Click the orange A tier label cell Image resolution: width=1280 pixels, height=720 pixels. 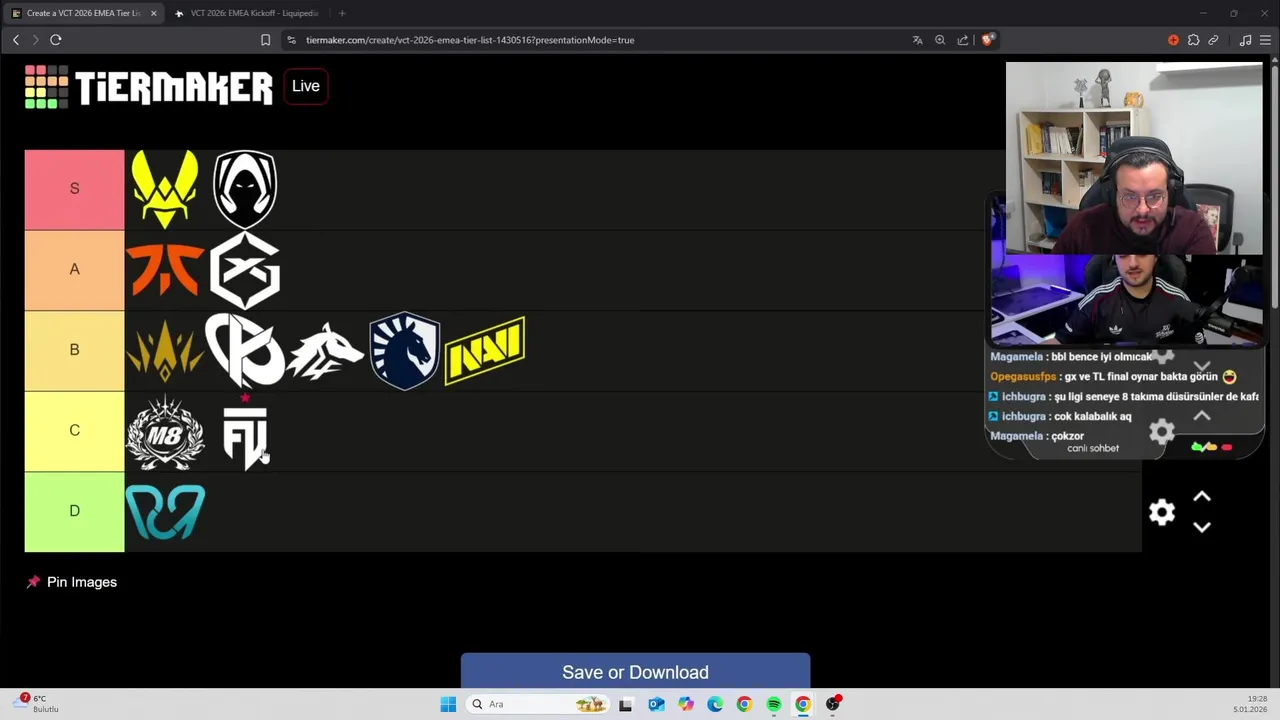coord(75,270)
